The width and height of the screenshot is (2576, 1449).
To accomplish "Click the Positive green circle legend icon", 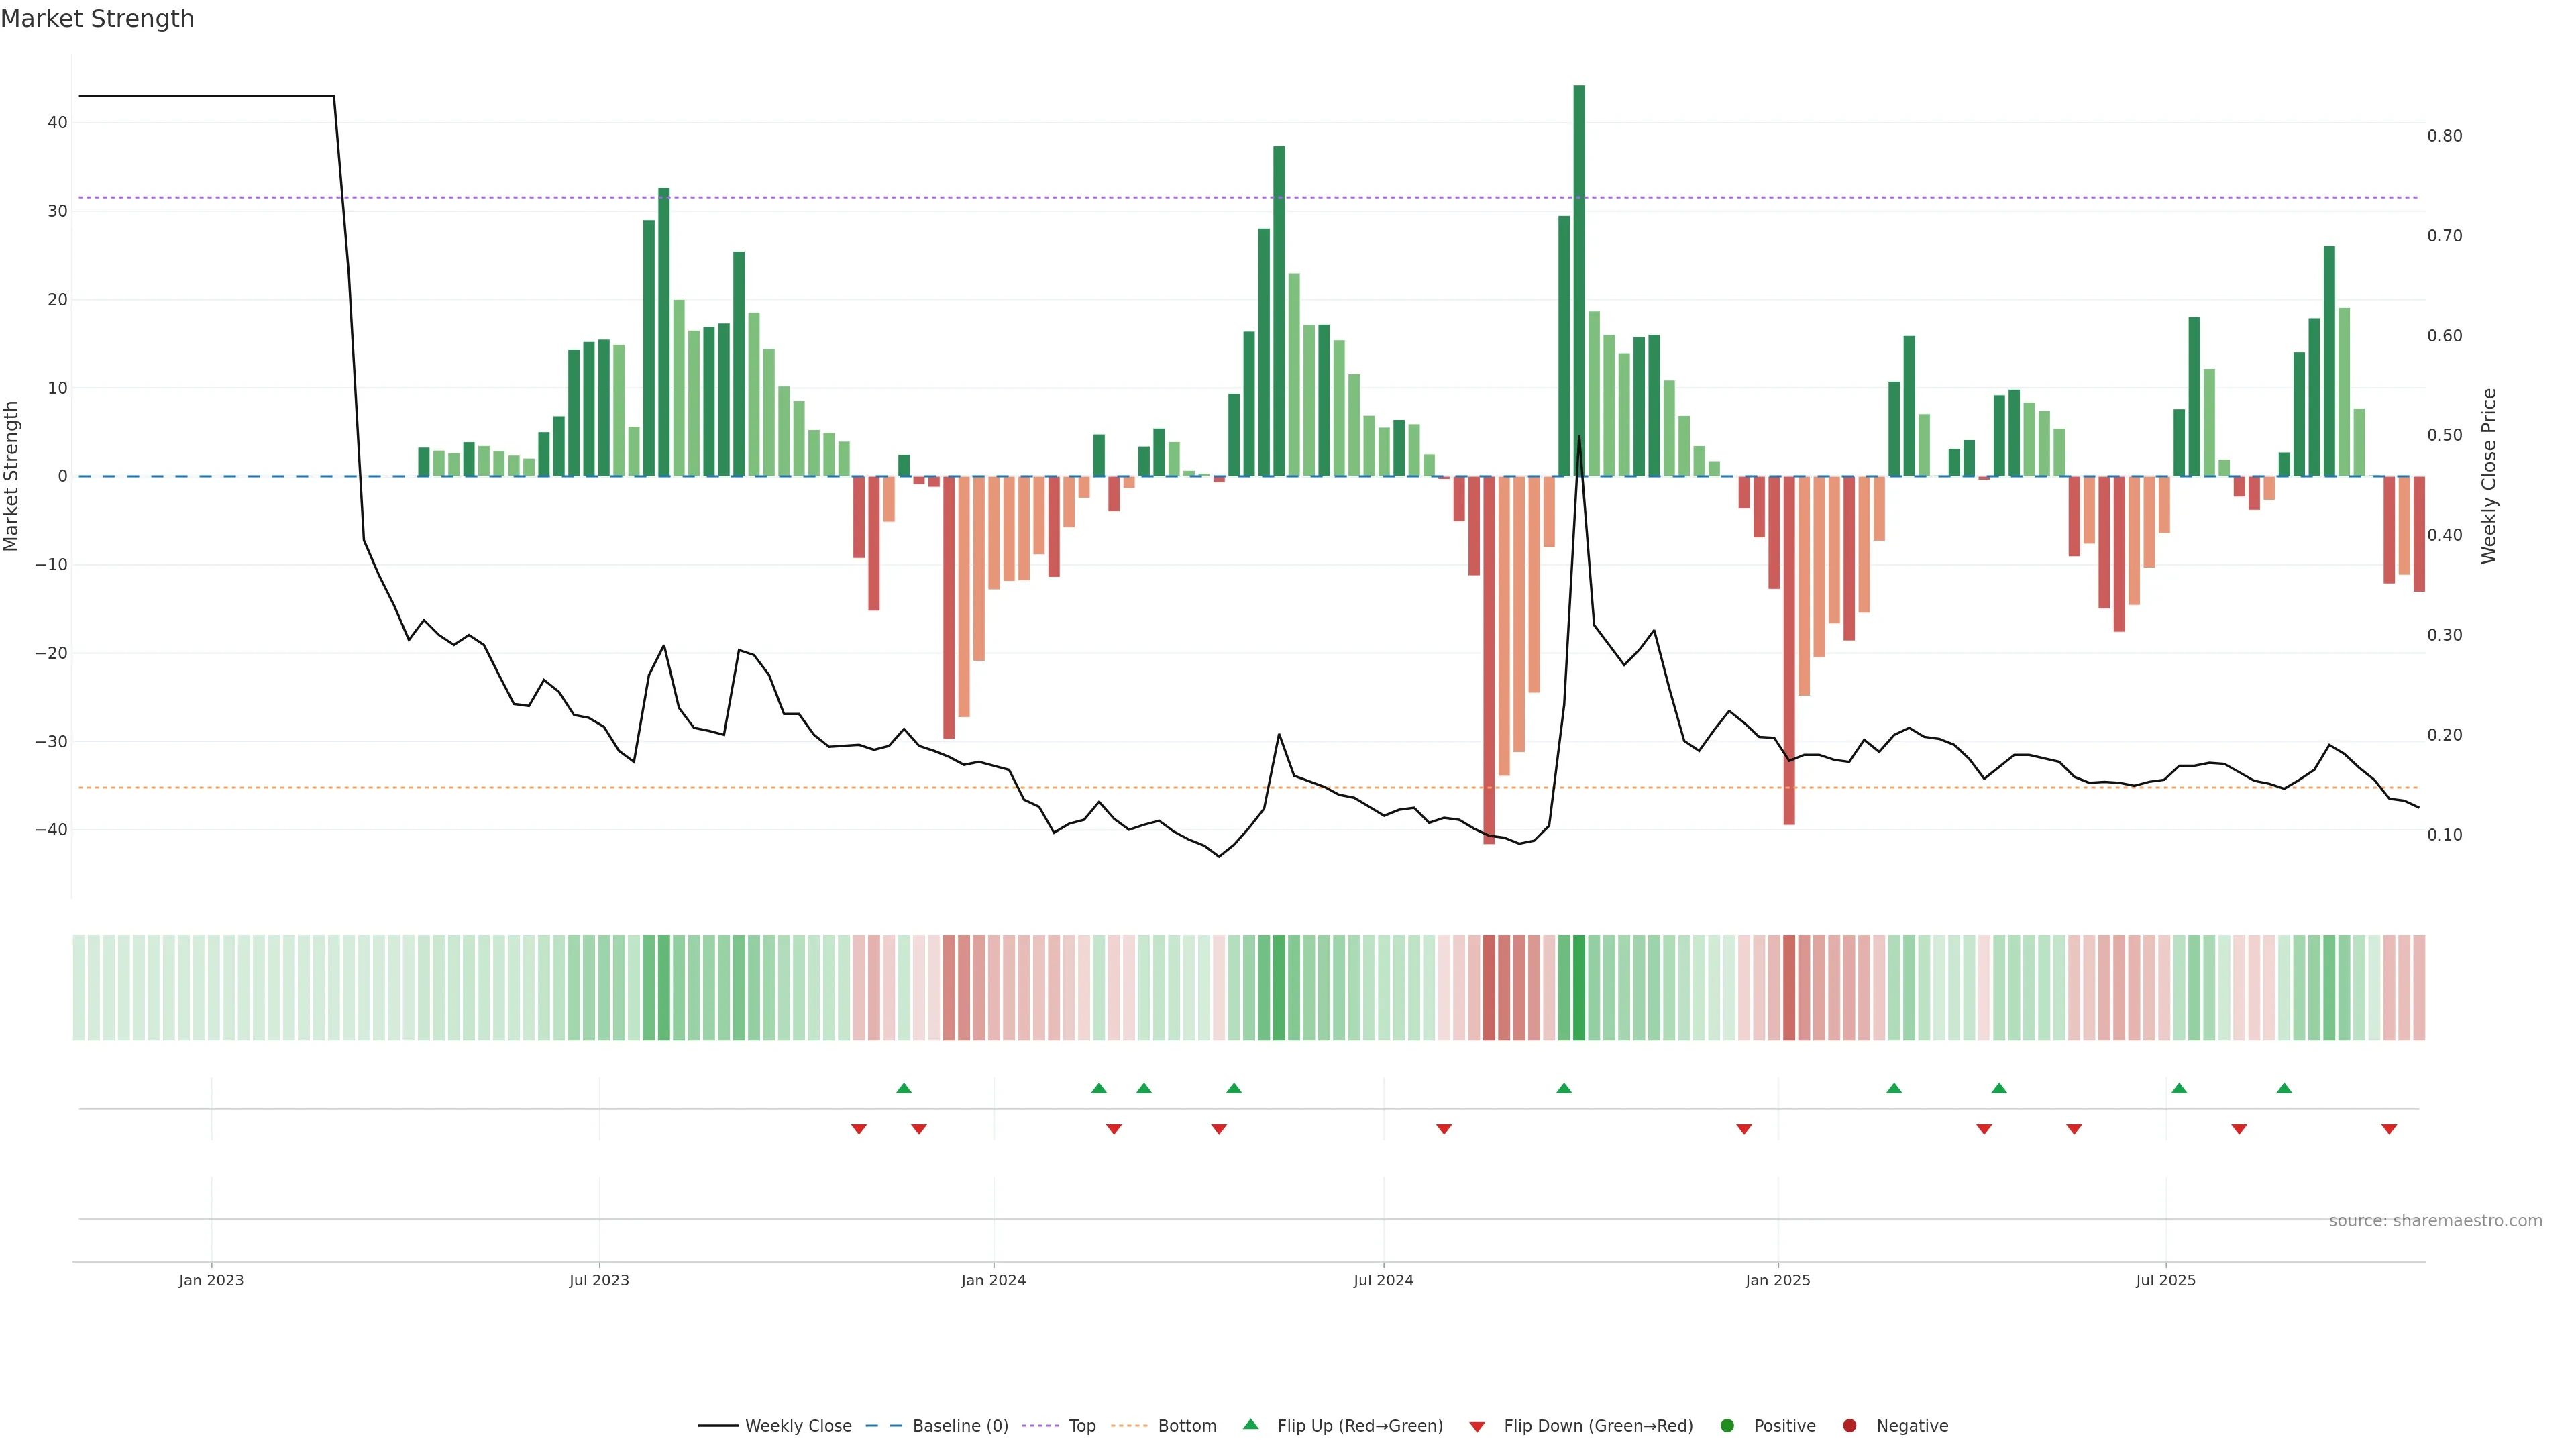I will tap(1727, 1425).
